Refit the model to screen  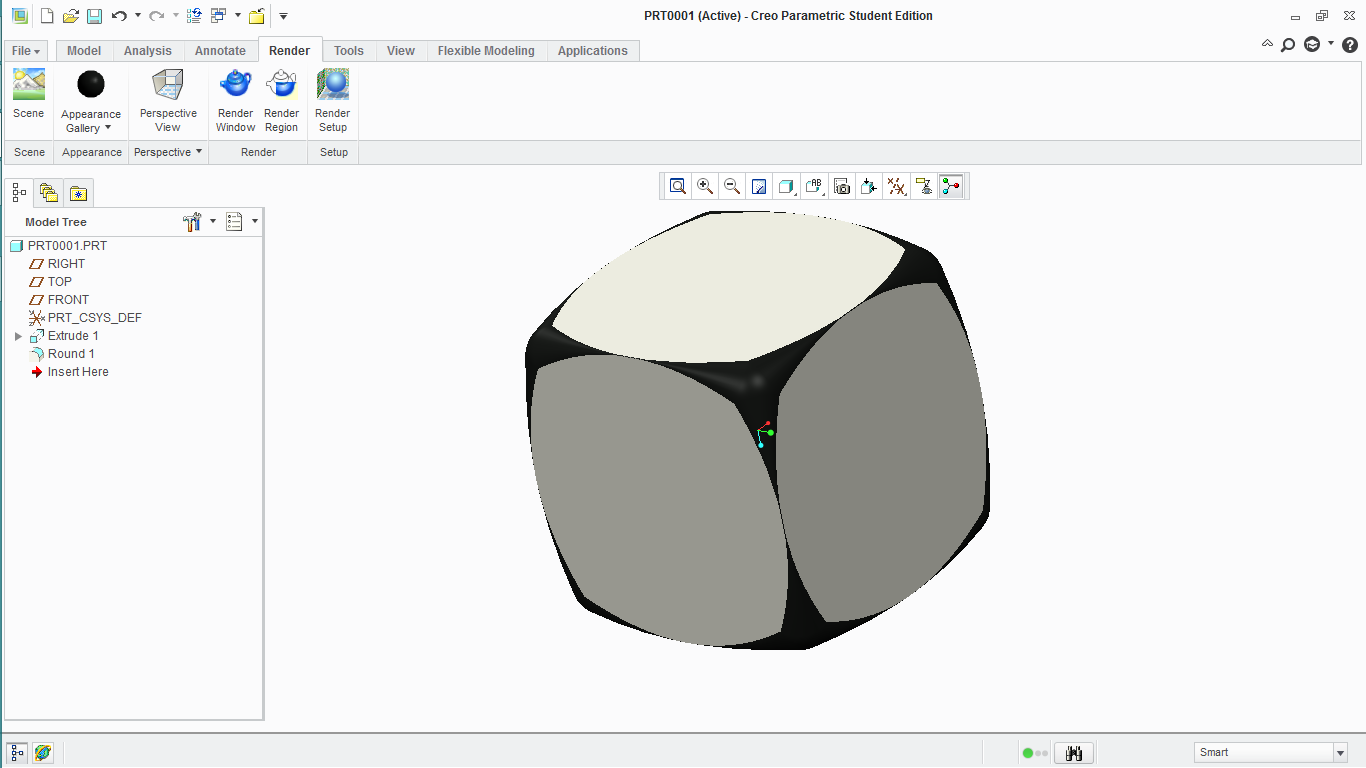pyautogui.click(x=678, y=186)
